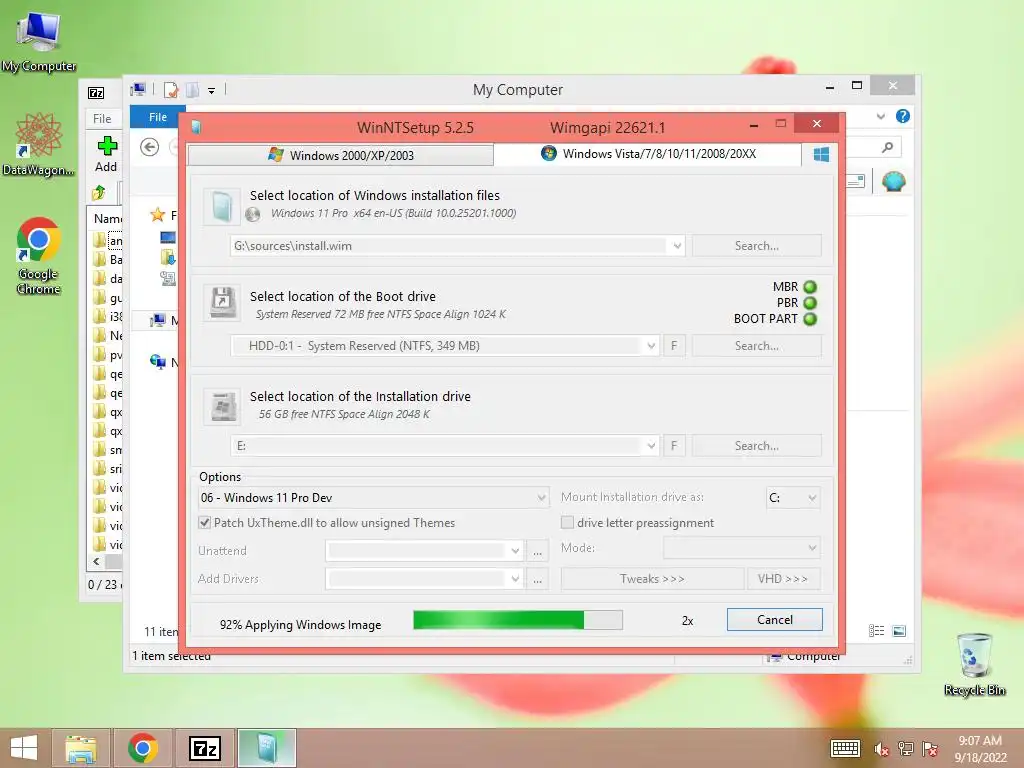Screen dimensions: 1024x768
Task: Open the Help icon in My Computer window
Action: click(903, 116)
